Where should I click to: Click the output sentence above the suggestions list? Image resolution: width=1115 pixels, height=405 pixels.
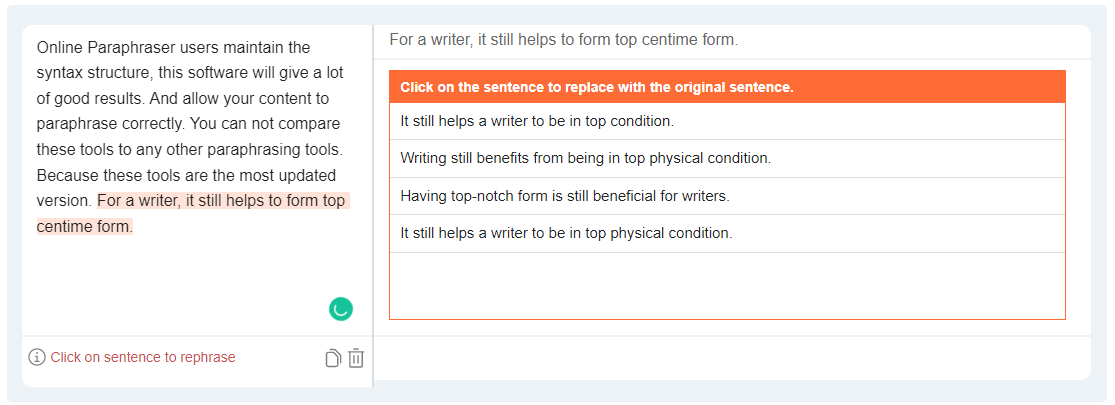(563, 41)
